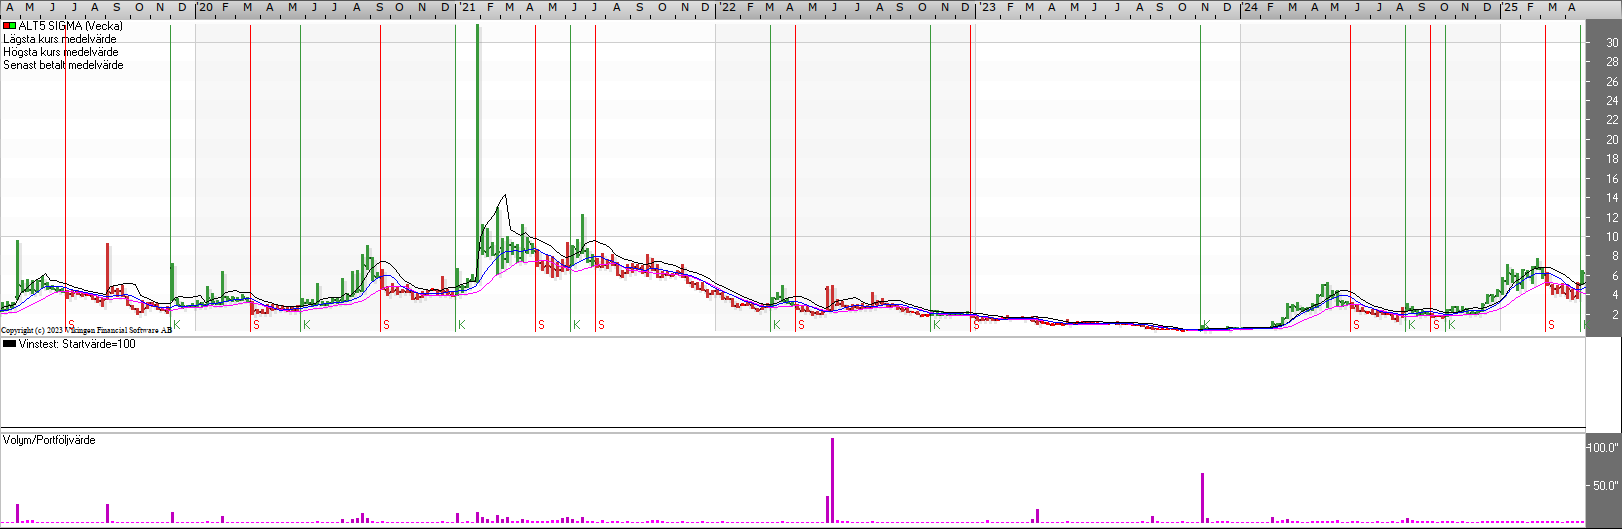
Task: Click the Volym/Portföljvärde panel label
Action: 49,440
